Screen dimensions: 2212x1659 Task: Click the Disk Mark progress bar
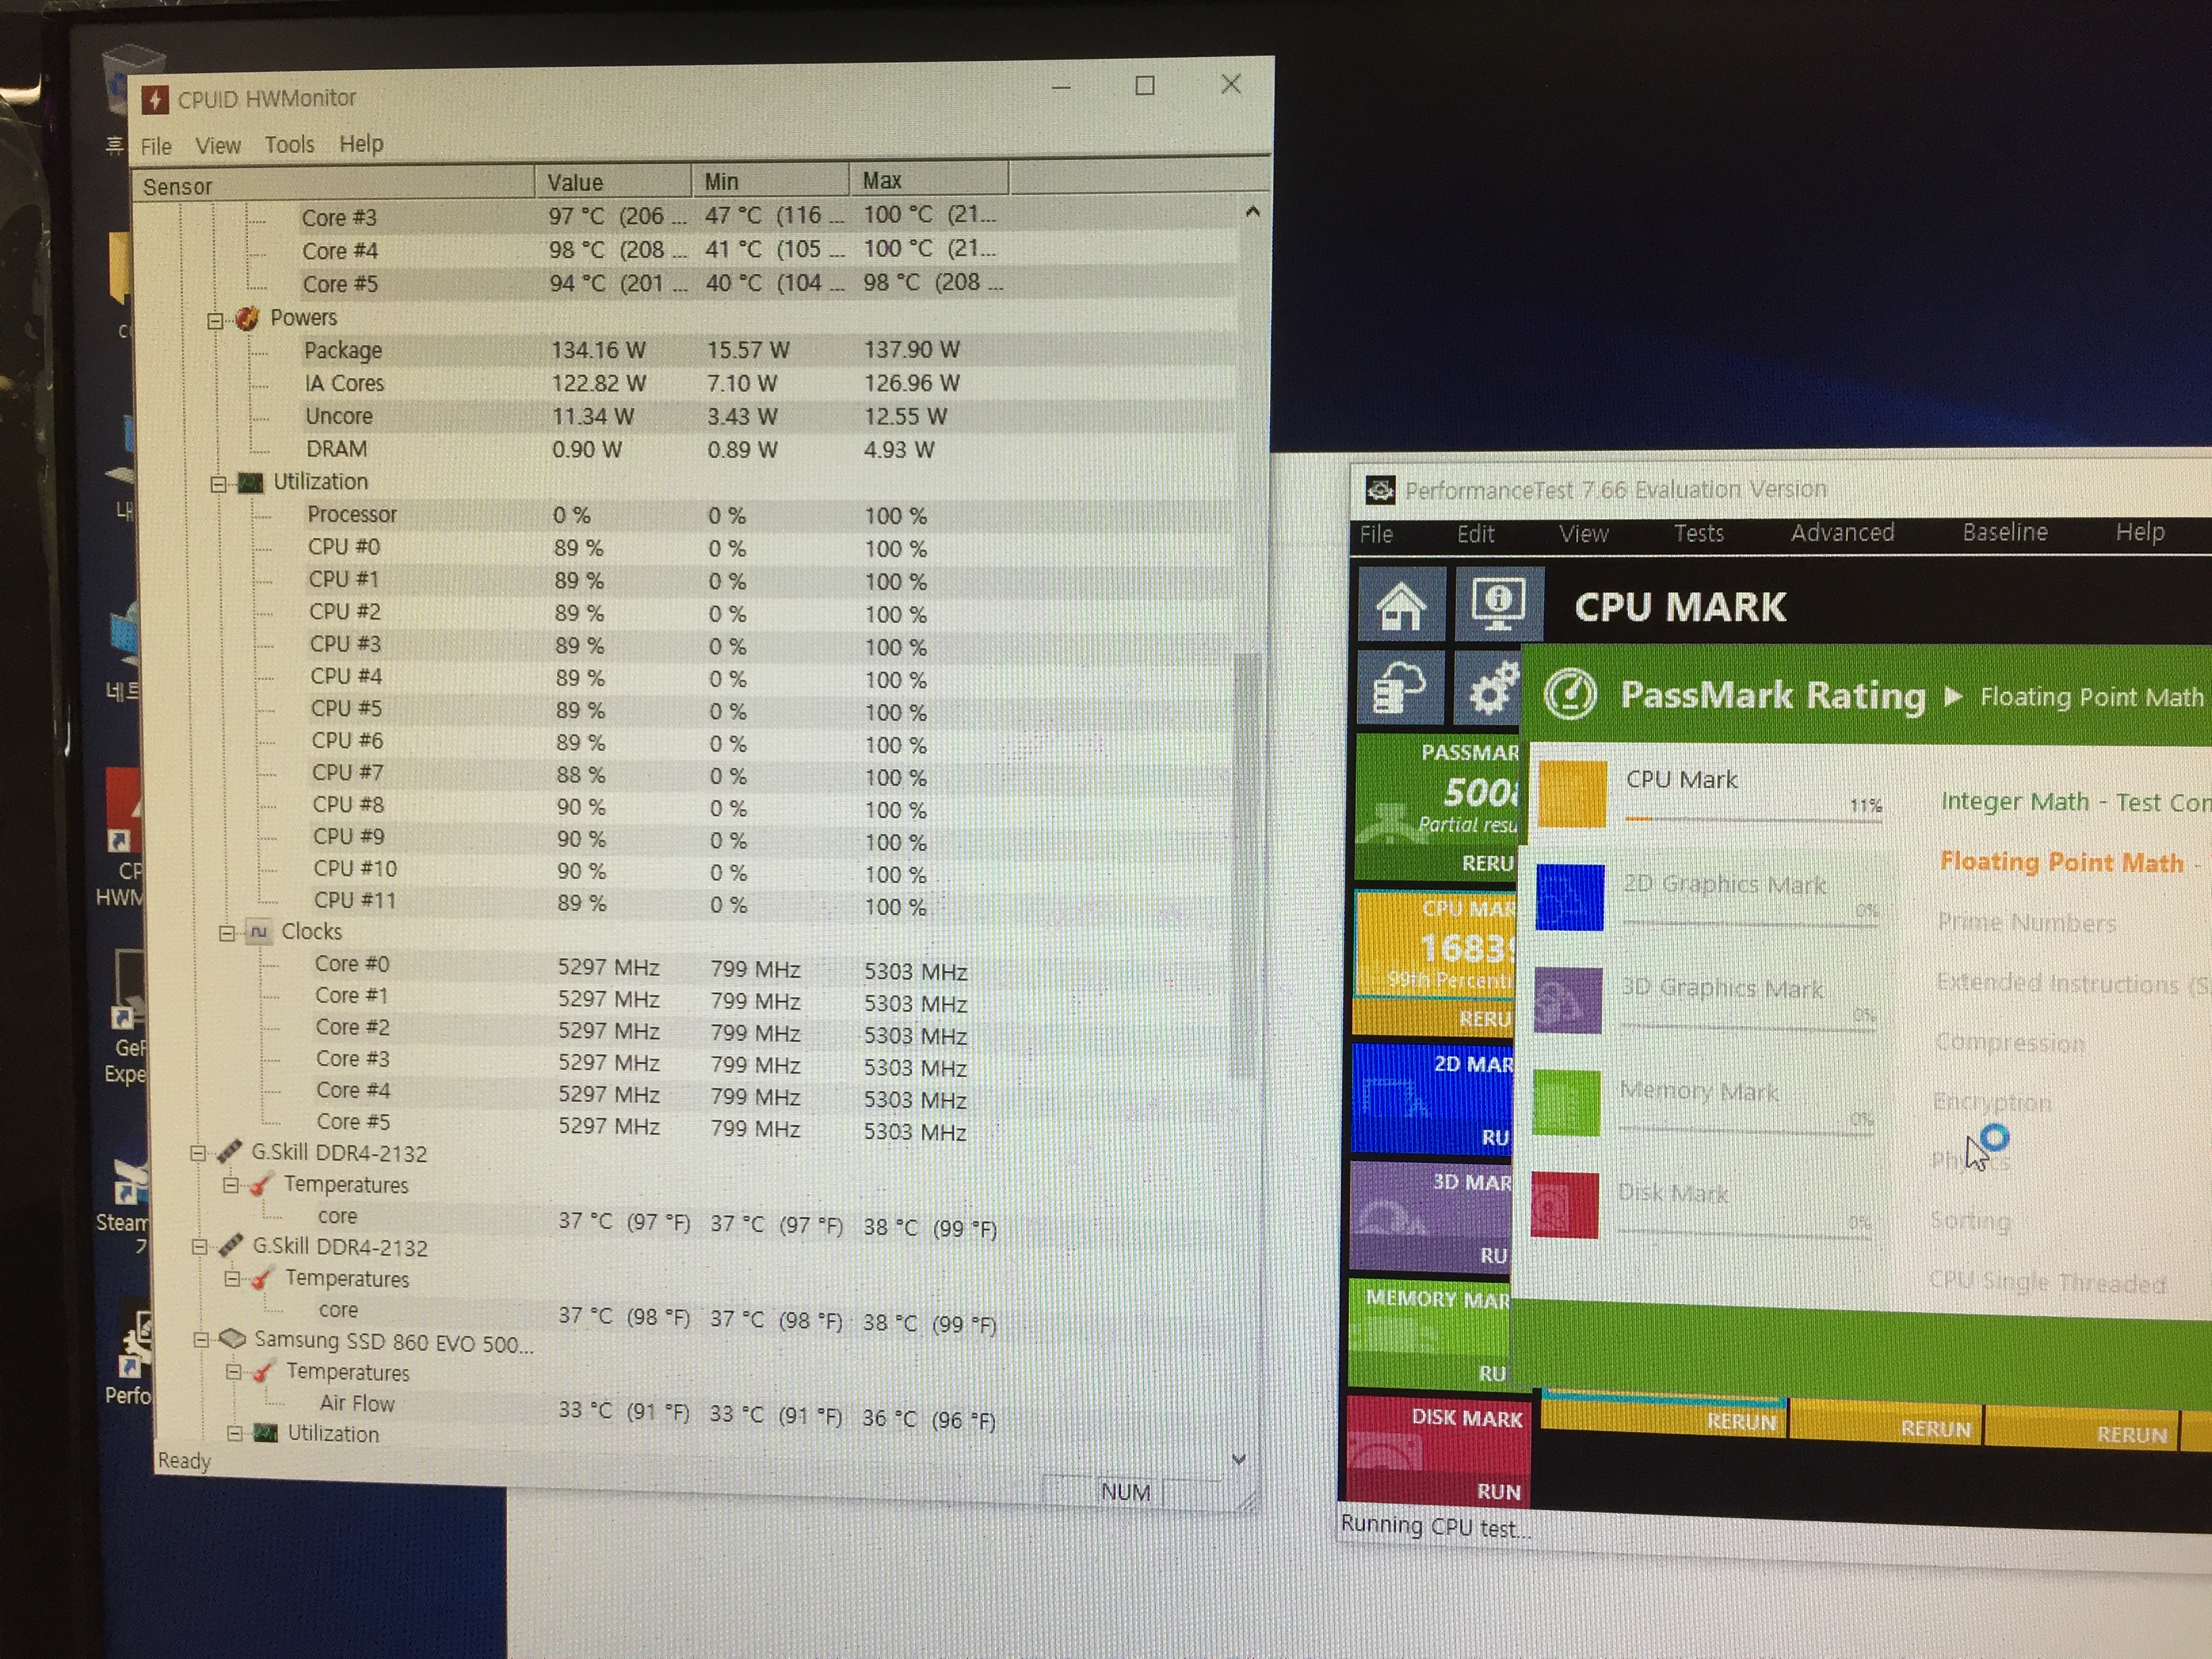point(1744,1236)
